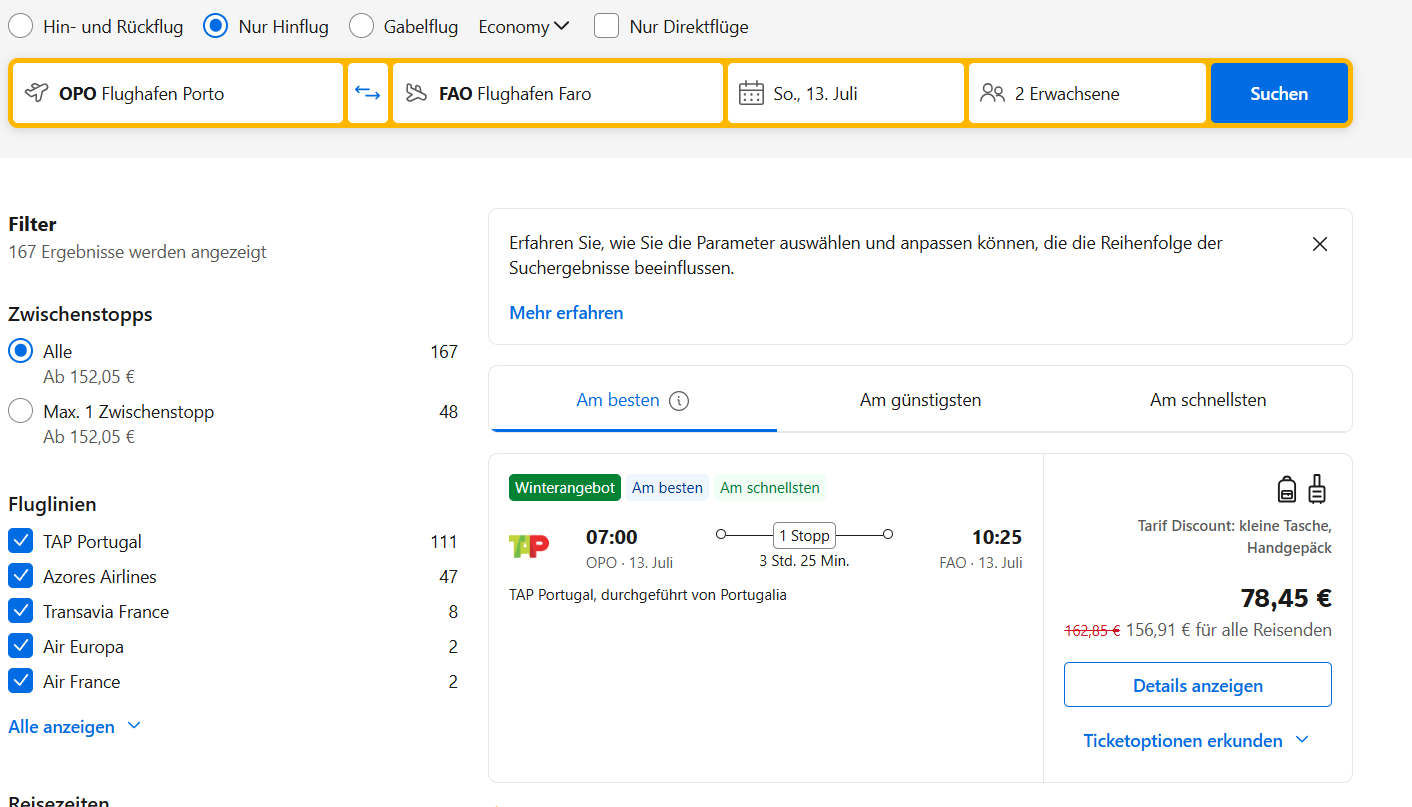The width and height of the screenshot is (1412, 807).
Task: Click the struck-through 162,85 € price
Action: 1092,630
